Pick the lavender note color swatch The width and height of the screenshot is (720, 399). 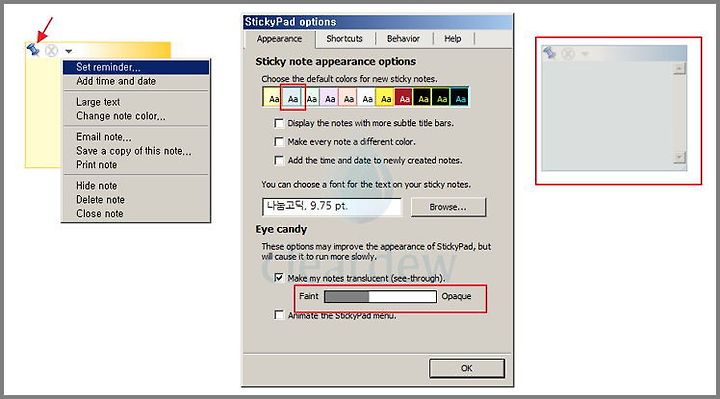pos(330,97)
